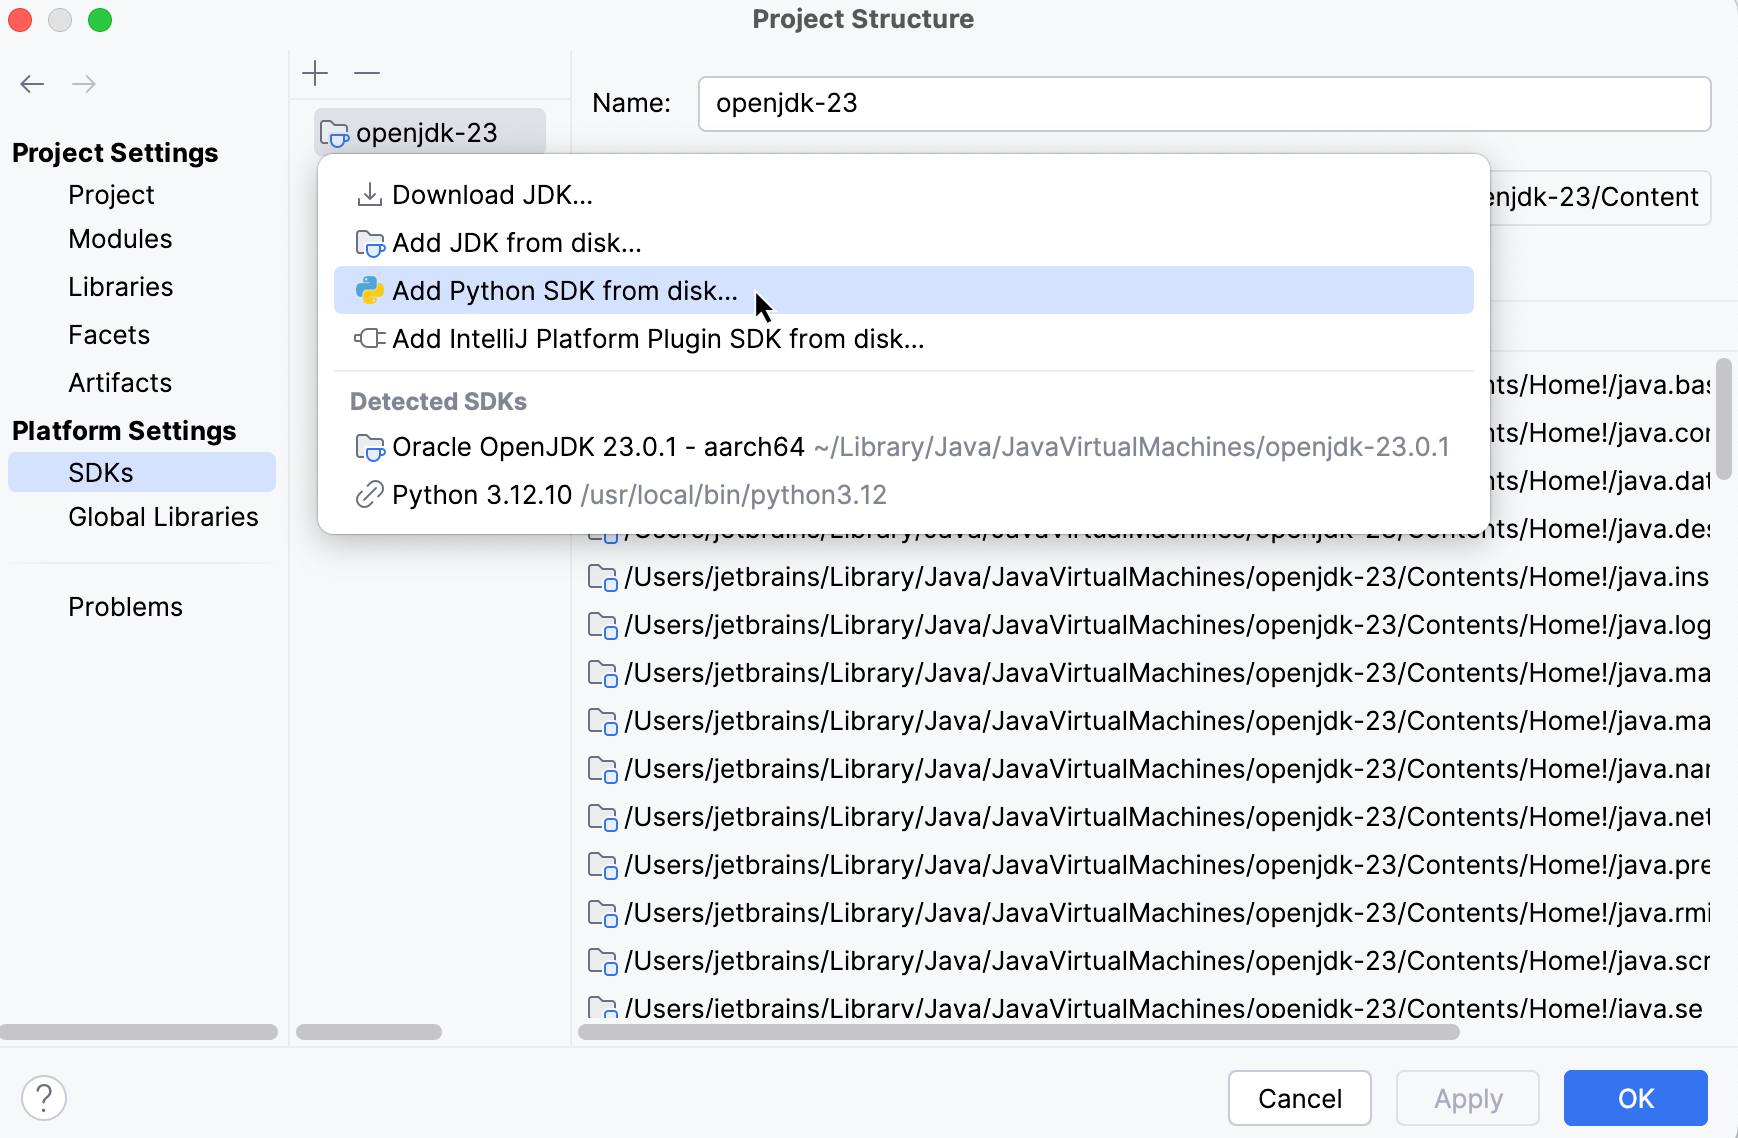The width and height of the screenshot is (1738, 1138).
Task: Click the JDK folder icon beside openjdk-23
Action: point(333,132)
